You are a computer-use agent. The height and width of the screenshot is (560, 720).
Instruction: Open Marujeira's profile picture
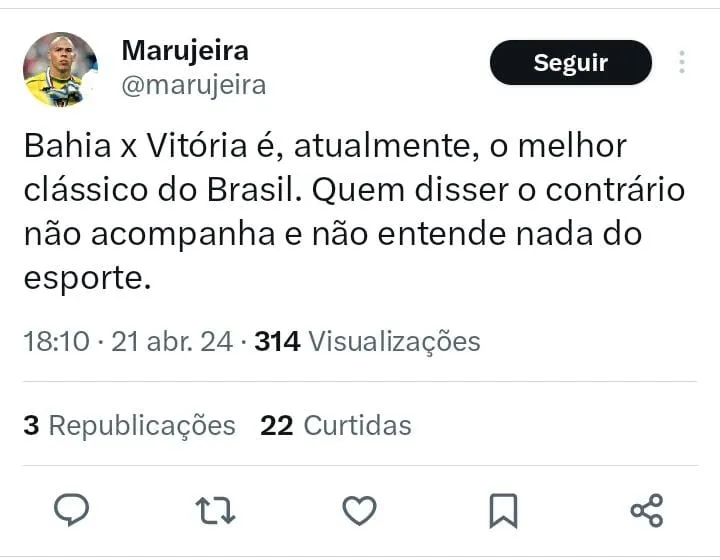(60, 69)
